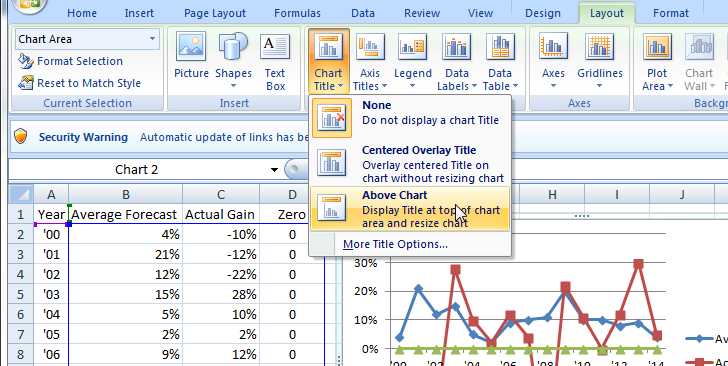Click Format Selection button

(x=71, y=61)
